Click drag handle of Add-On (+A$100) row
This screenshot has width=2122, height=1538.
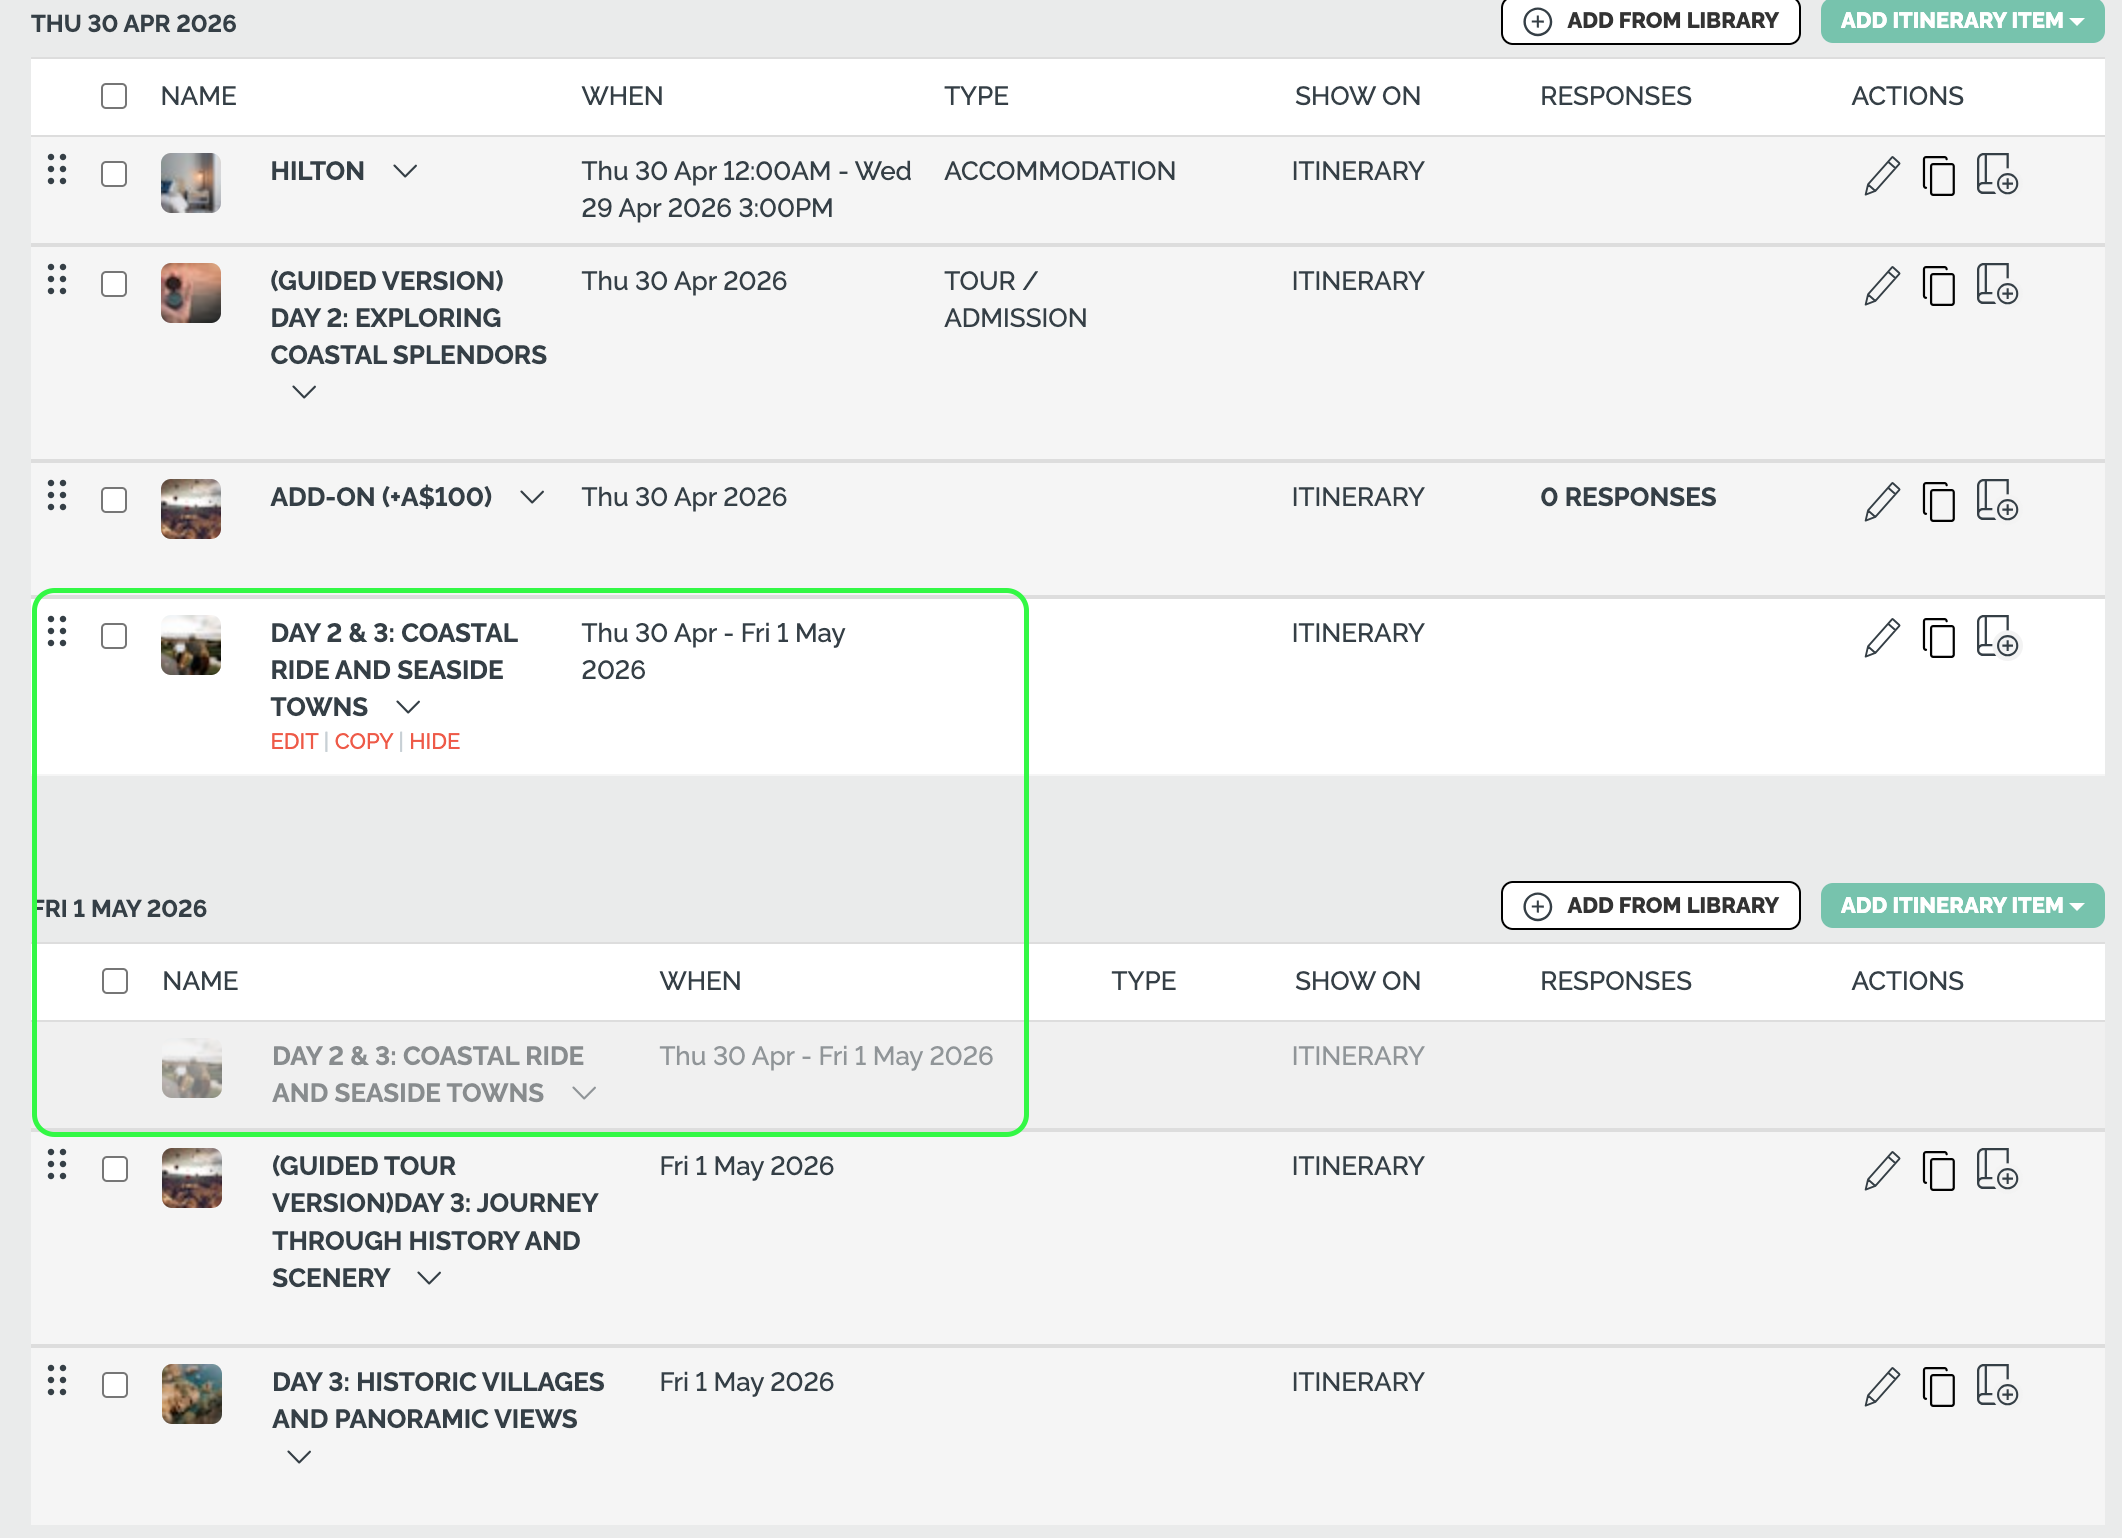pos(57,495)
